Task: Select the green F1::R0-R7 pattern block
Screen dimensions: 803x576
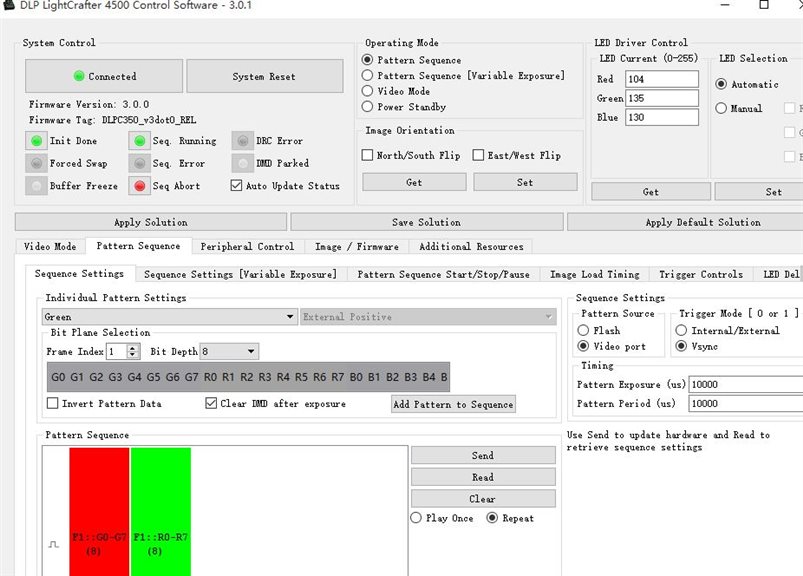Action: pyautogui.click(x=161, y=511)
